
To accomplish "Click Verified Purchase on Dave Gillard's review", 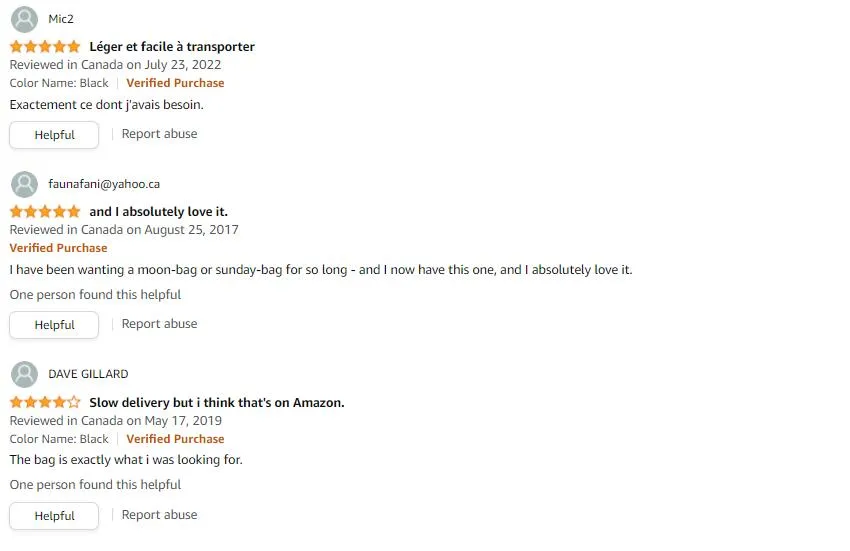I will point(175,439).
